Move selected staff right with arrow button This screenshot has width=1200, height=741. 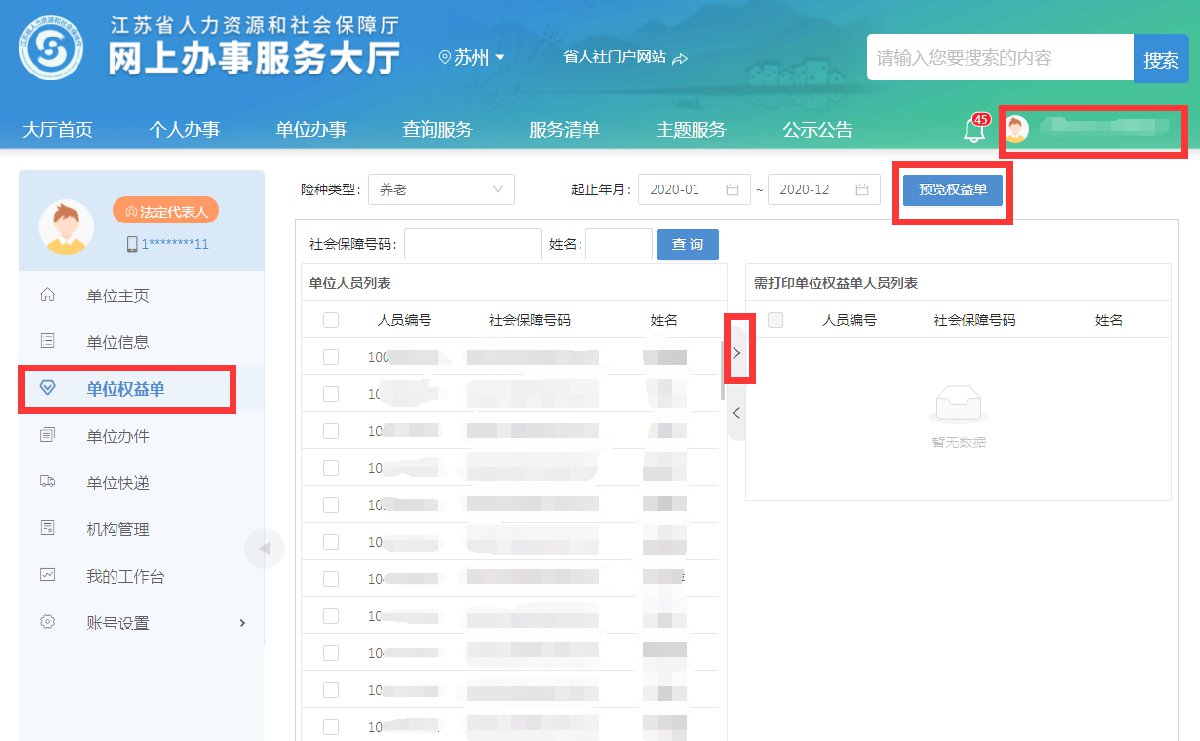tap(737, 352)
